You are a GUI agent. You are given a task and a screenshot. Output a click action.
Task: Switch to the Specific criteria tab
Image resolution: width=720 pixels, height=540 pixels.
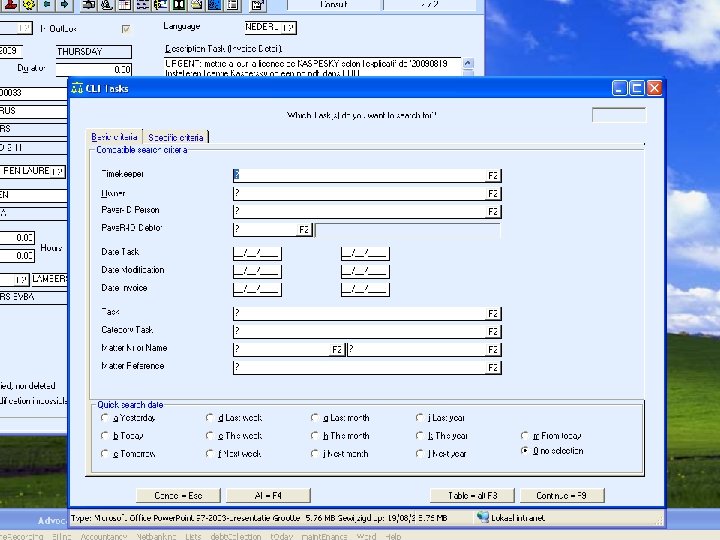tap(176, 137)
